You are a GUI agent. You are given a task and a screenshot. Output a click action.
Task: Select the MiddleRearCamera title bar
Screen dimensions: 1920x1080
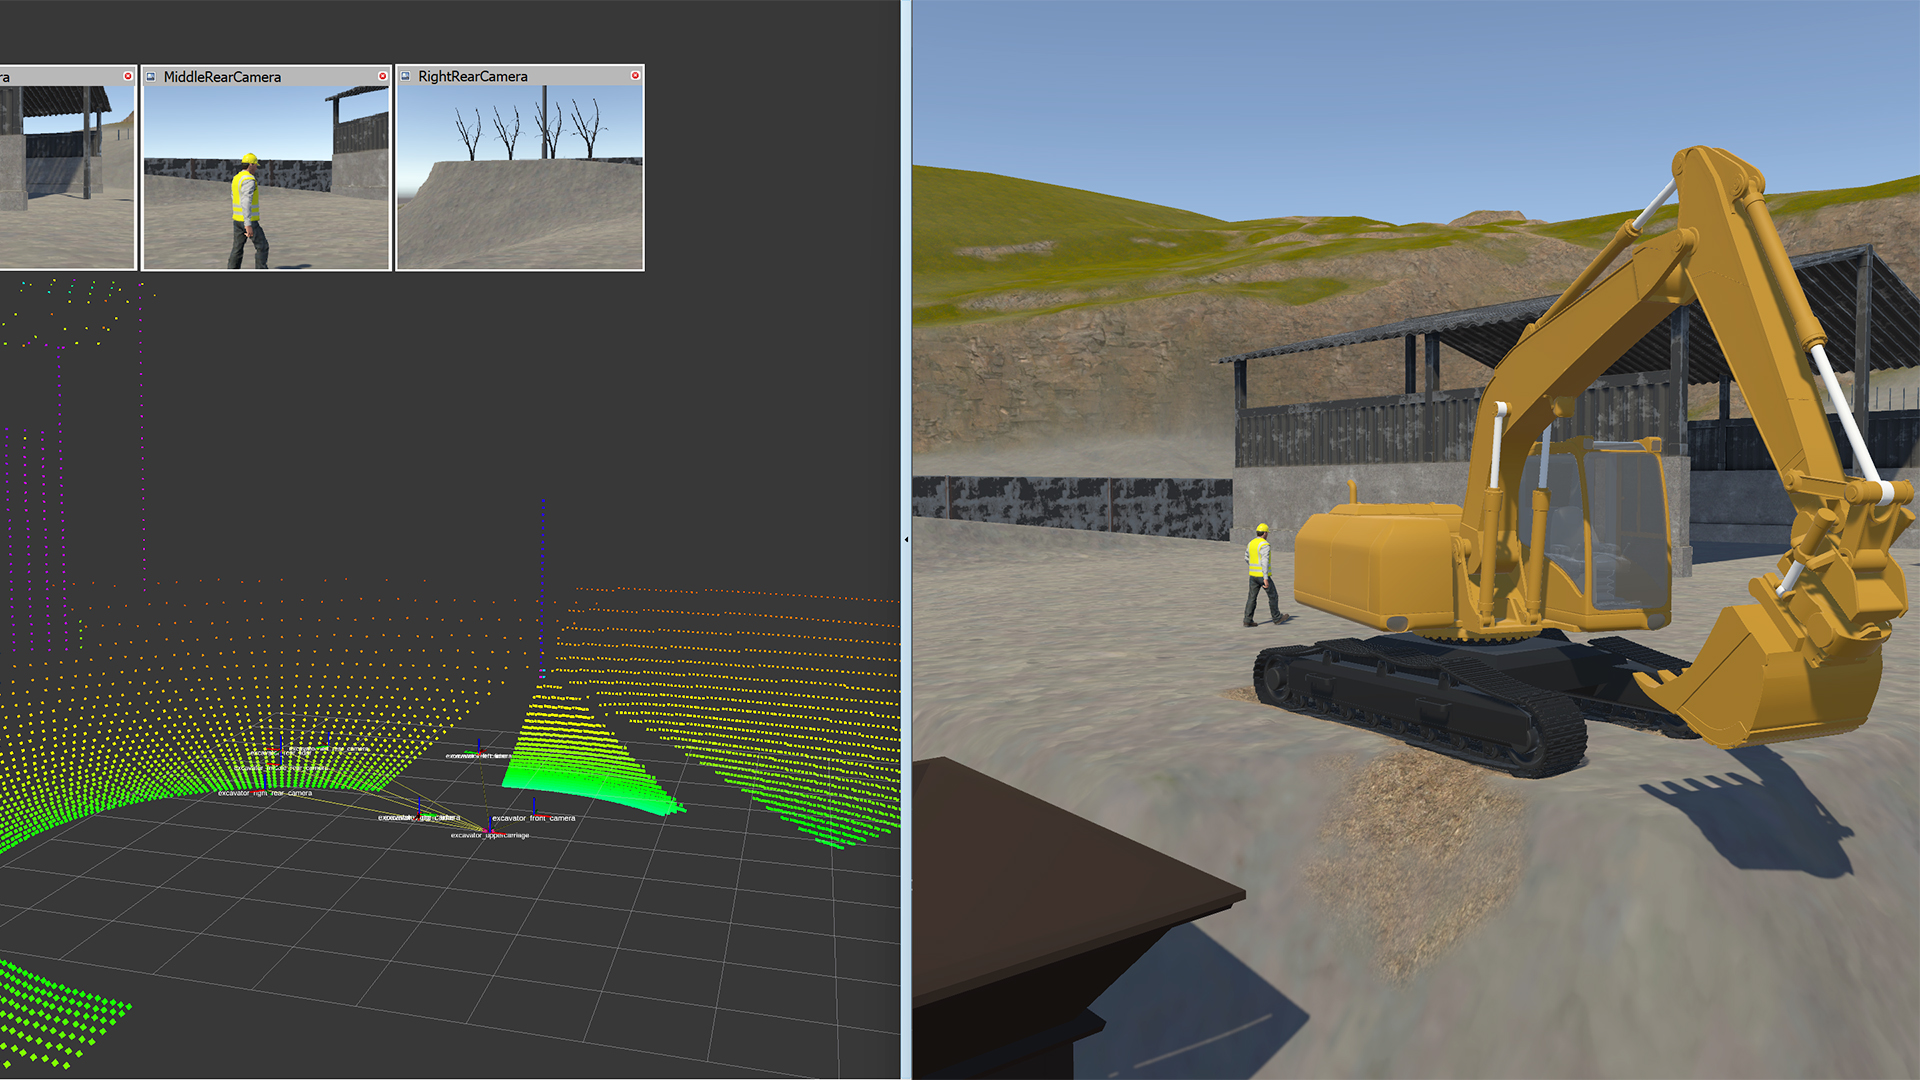266,76
